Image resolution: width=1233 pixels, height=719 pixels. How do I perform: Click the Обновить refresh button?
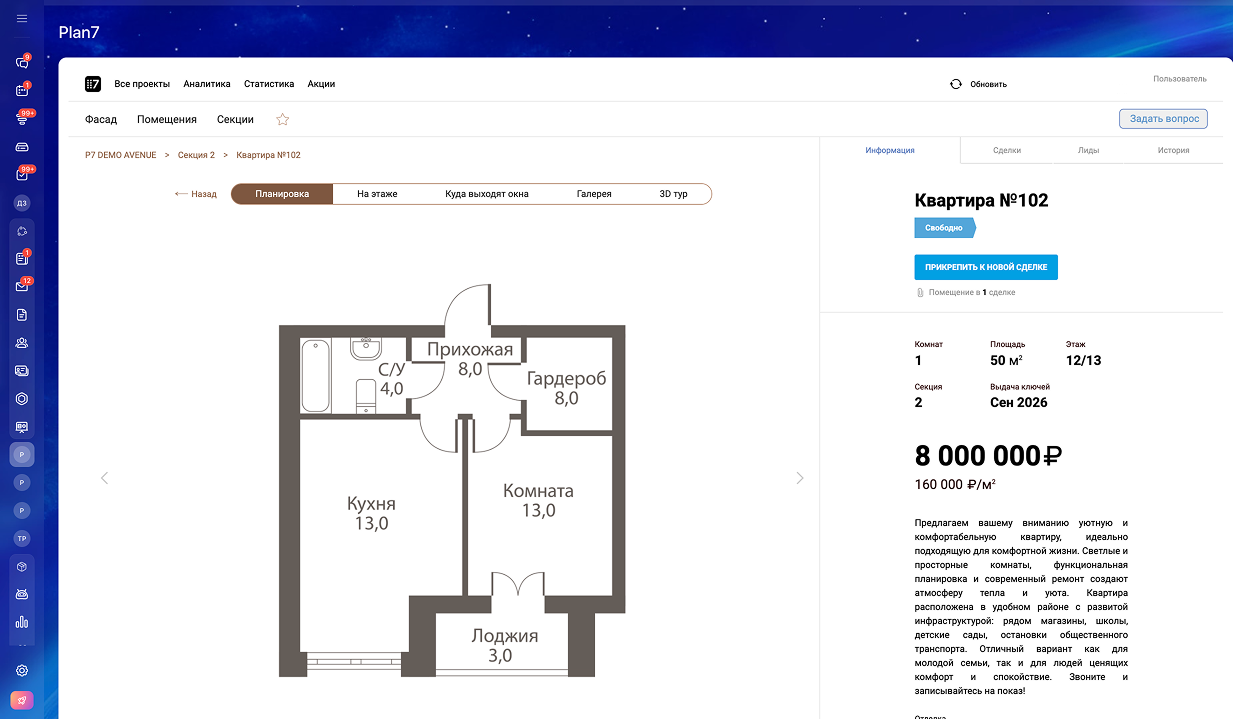(978, 84)
